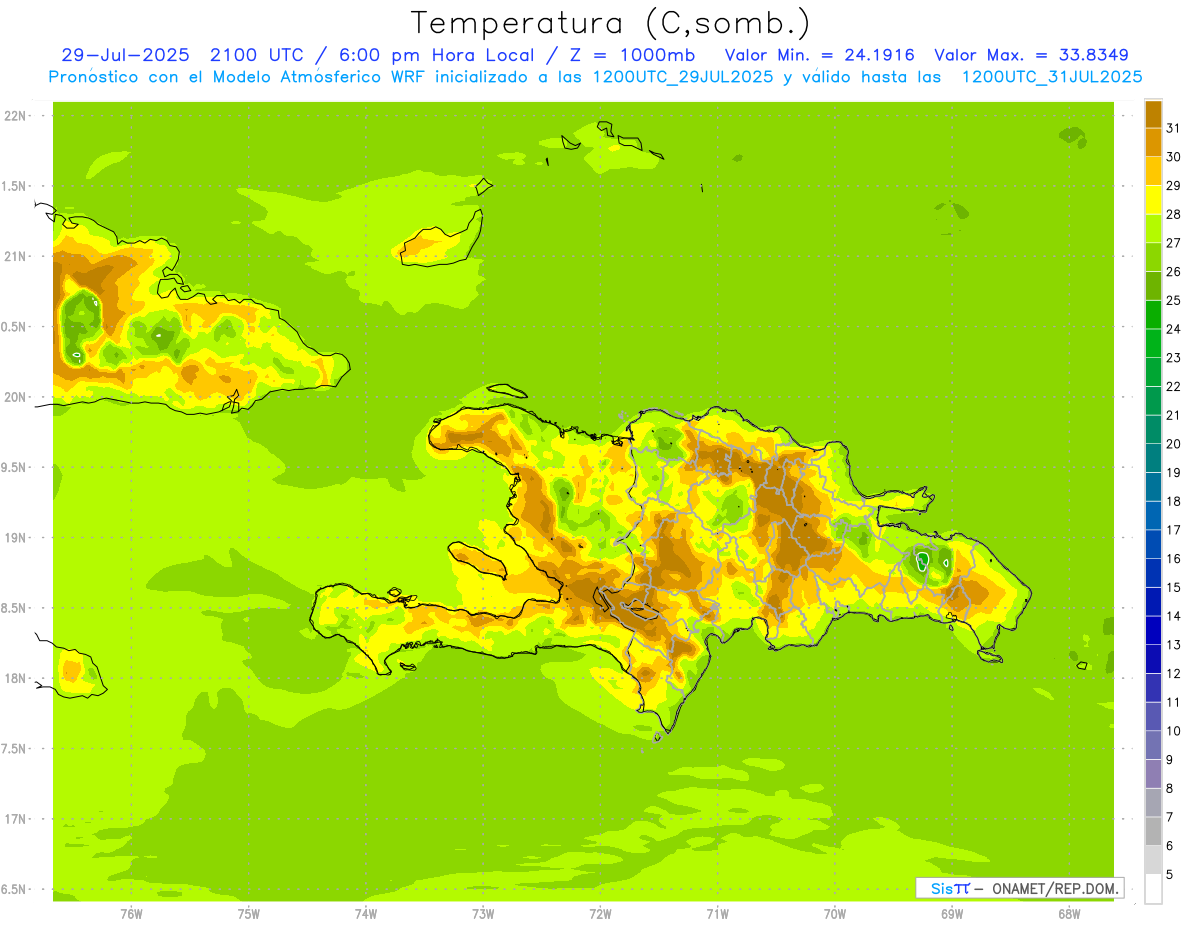Viewport: 1200px width, 927px height.
Task: Click the gray colorbar swatch between 6 and 7
Action: (1153, 831)
